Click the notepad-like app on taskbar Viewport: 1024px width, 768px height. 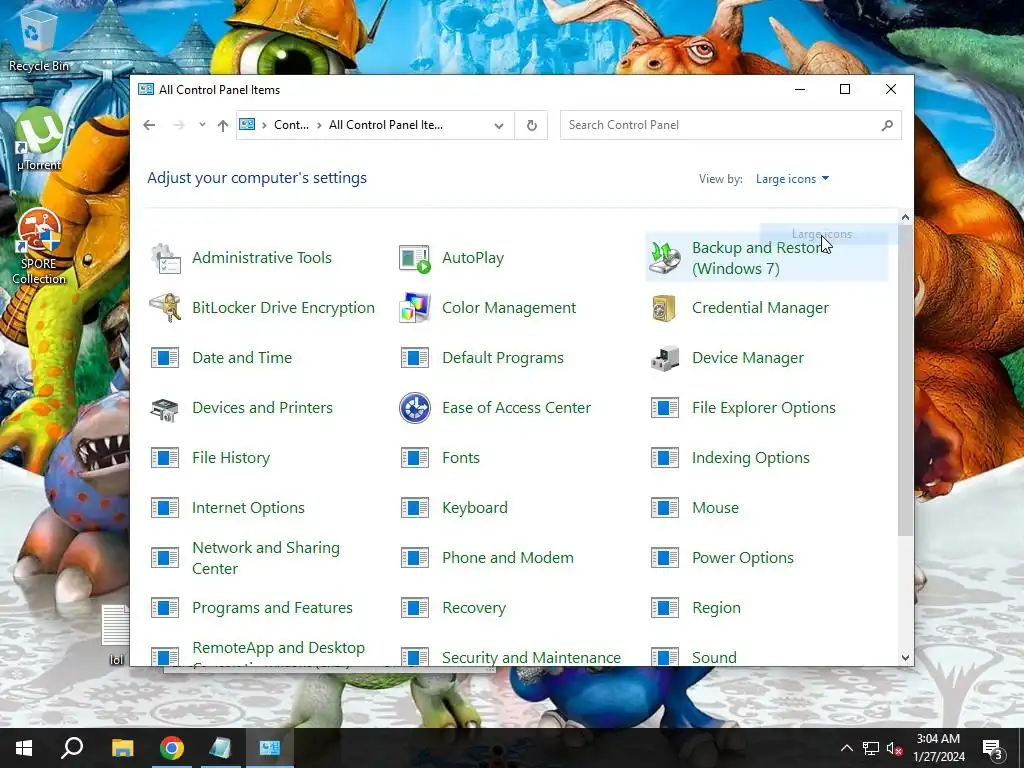(x=221, y=748)
